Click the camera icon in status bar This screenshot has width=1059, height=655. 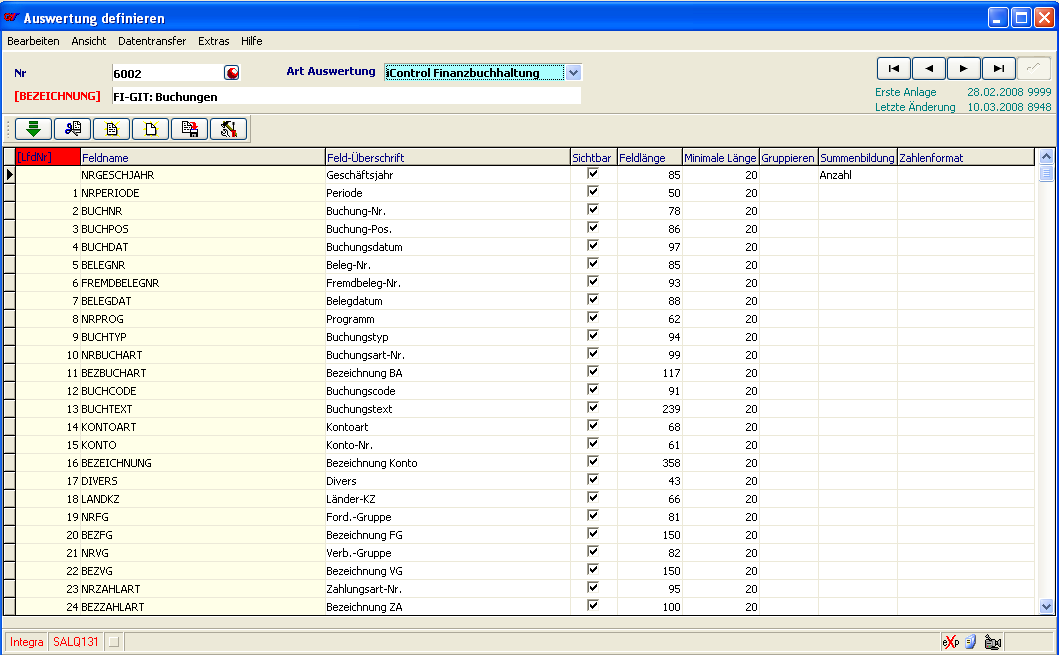coord(992,642)
